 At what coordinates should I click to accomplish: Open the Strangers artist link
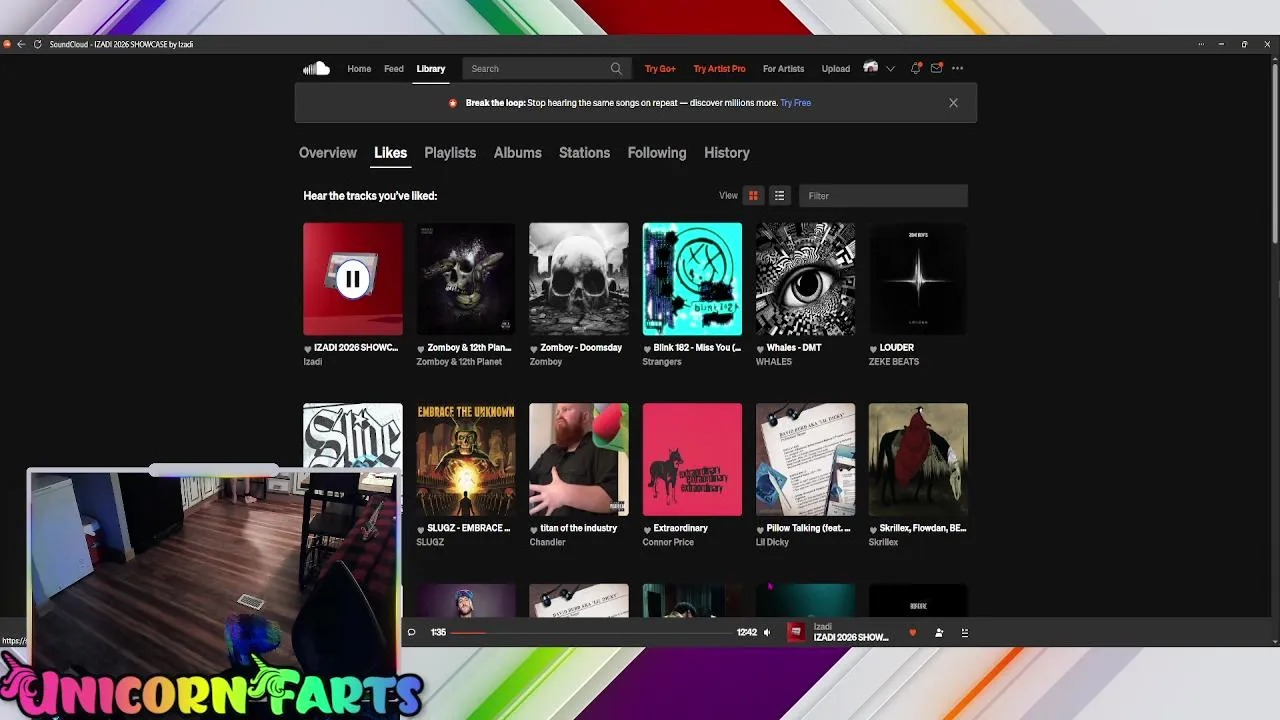(662, 362)
